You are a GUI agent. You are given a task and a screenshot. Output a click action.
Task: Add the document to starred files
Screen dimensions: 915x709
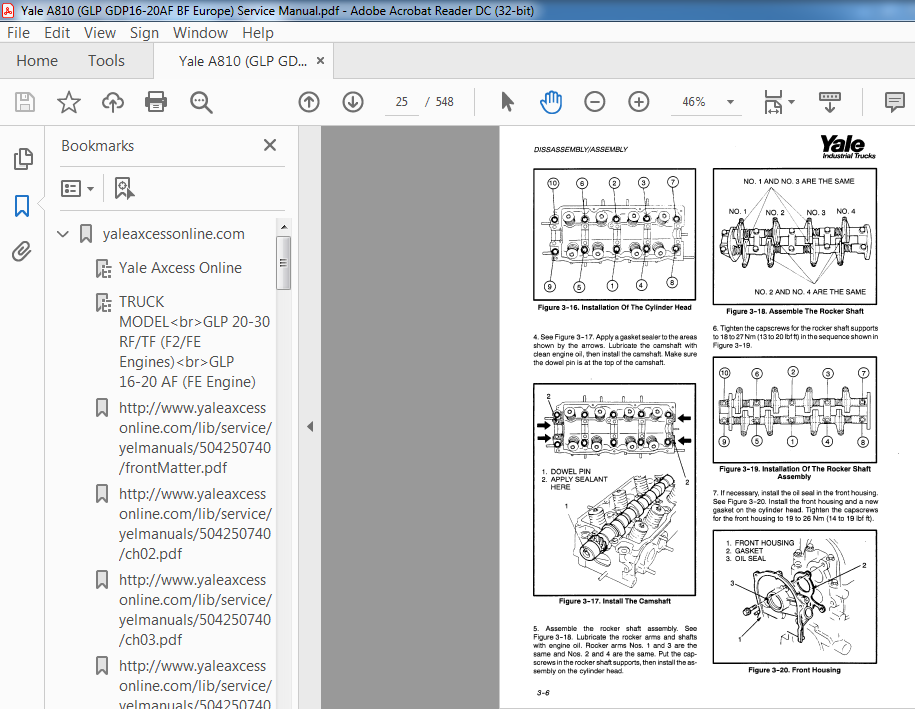[68, 102]
